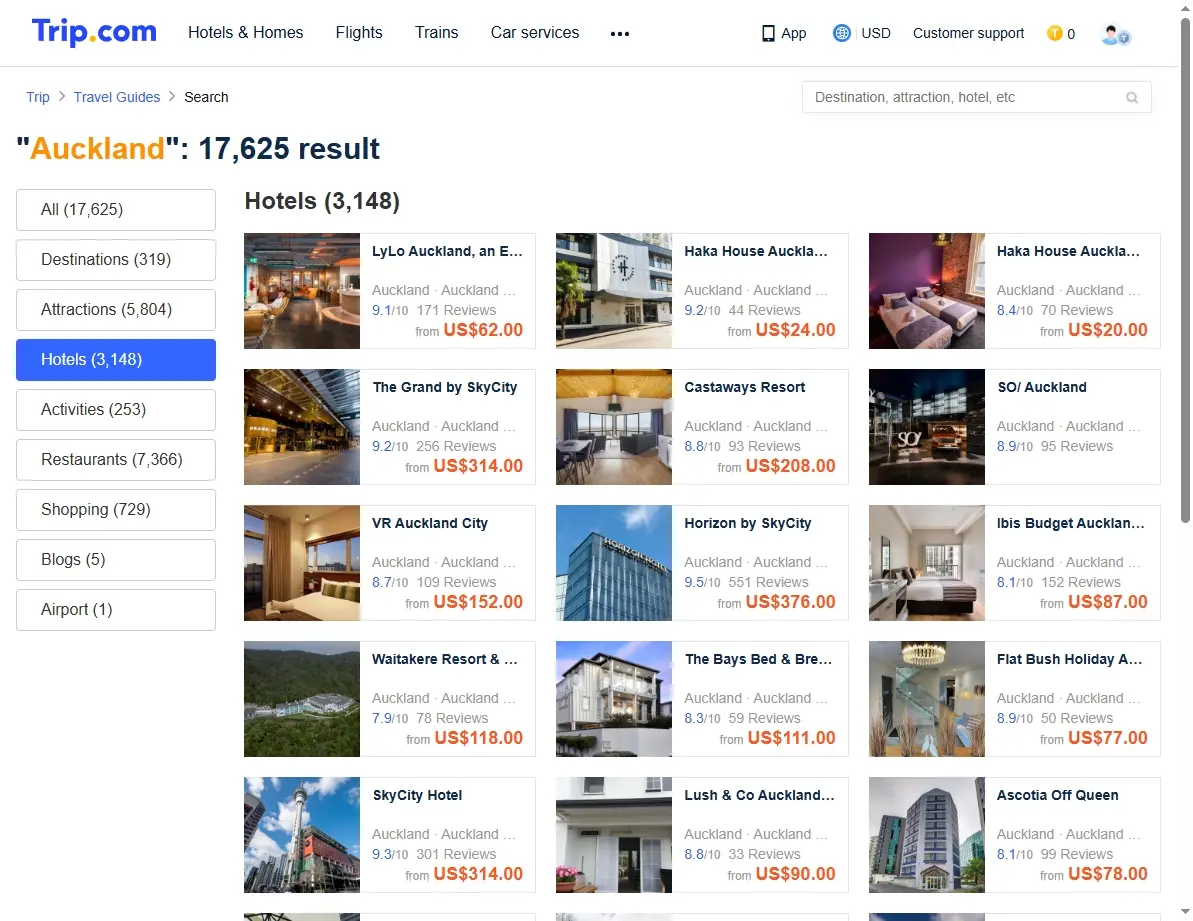
Task: Open the Flights menu item
Action: click(359, 33)
